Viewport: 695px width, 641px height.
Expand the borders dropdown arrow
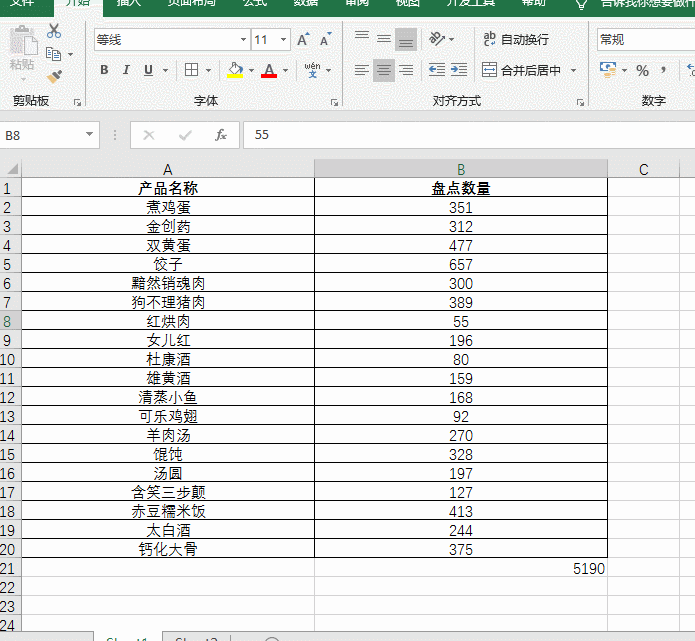[x=208, y=70]
